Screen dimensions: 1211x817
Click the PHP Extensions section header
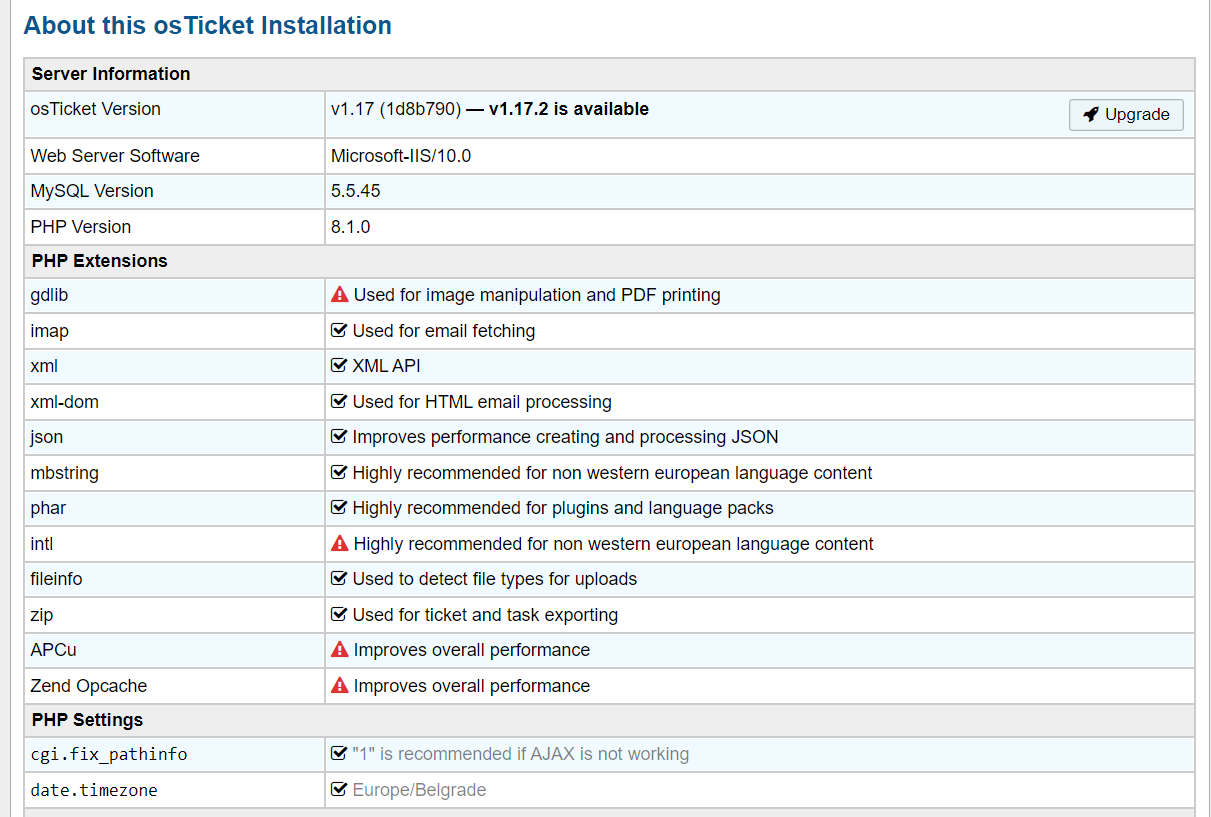(x=100, y=261)
